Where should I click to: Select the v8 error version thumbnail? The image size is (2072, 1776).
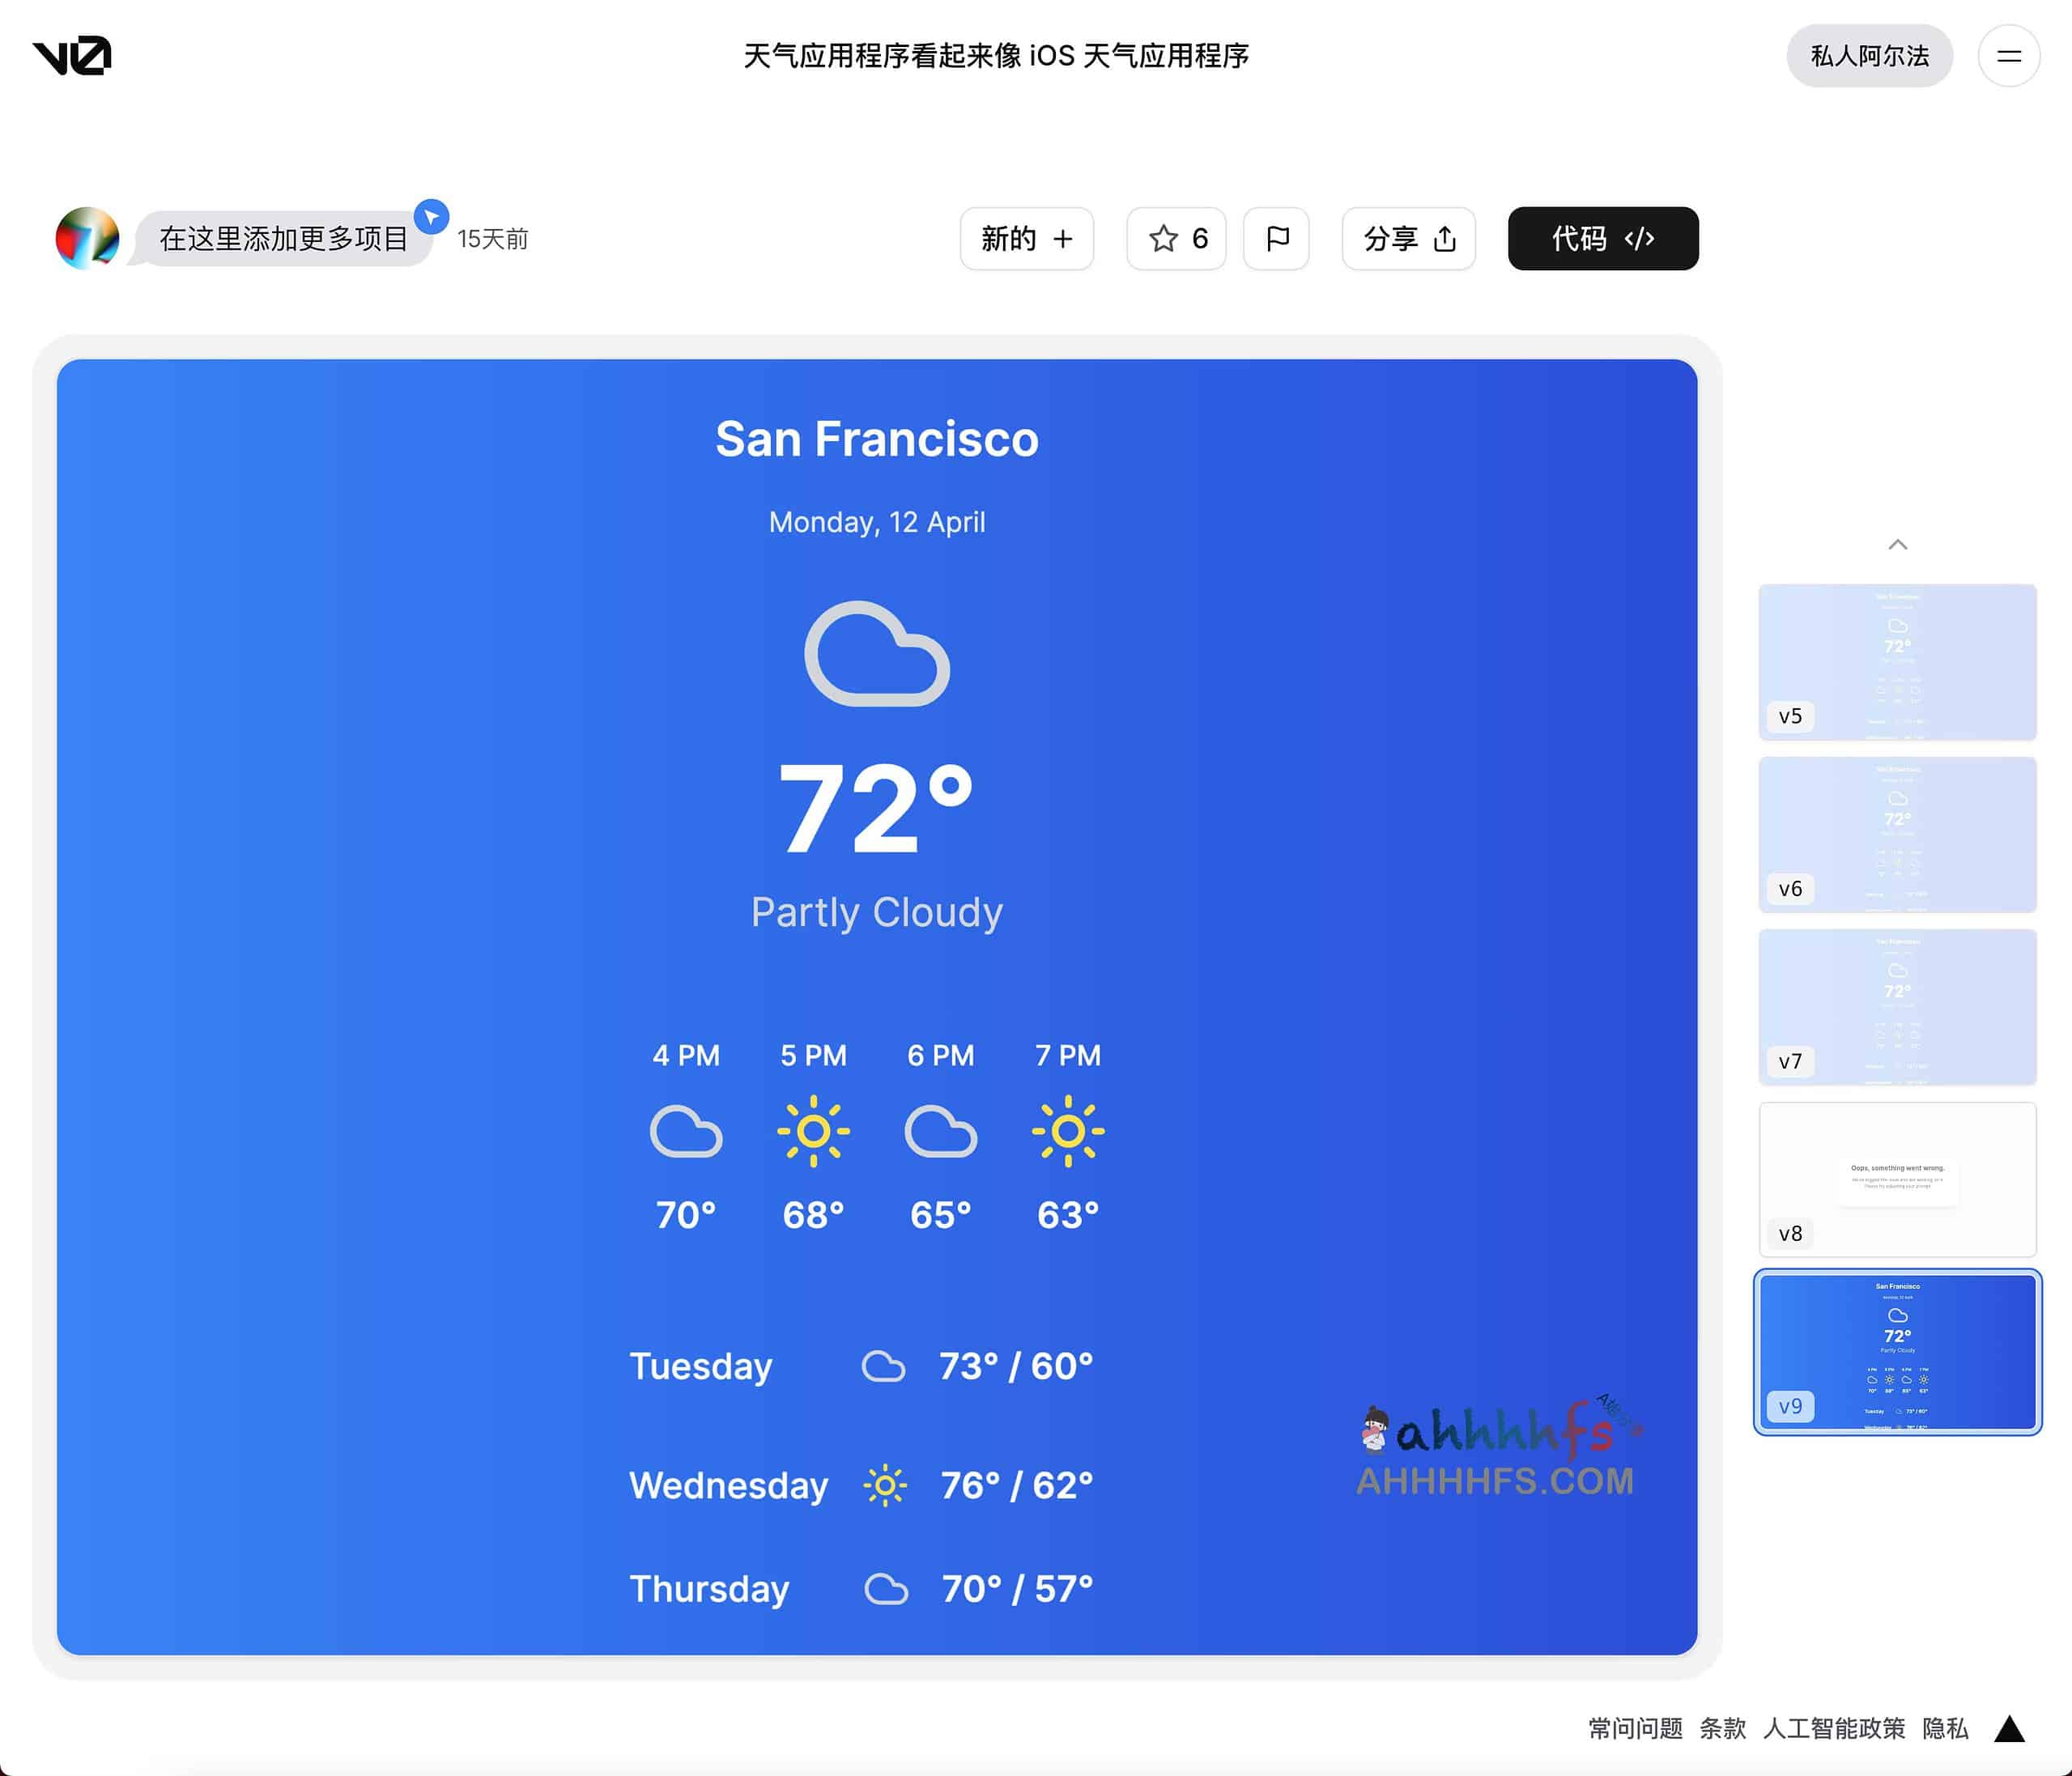[x=1897, y=1179]
